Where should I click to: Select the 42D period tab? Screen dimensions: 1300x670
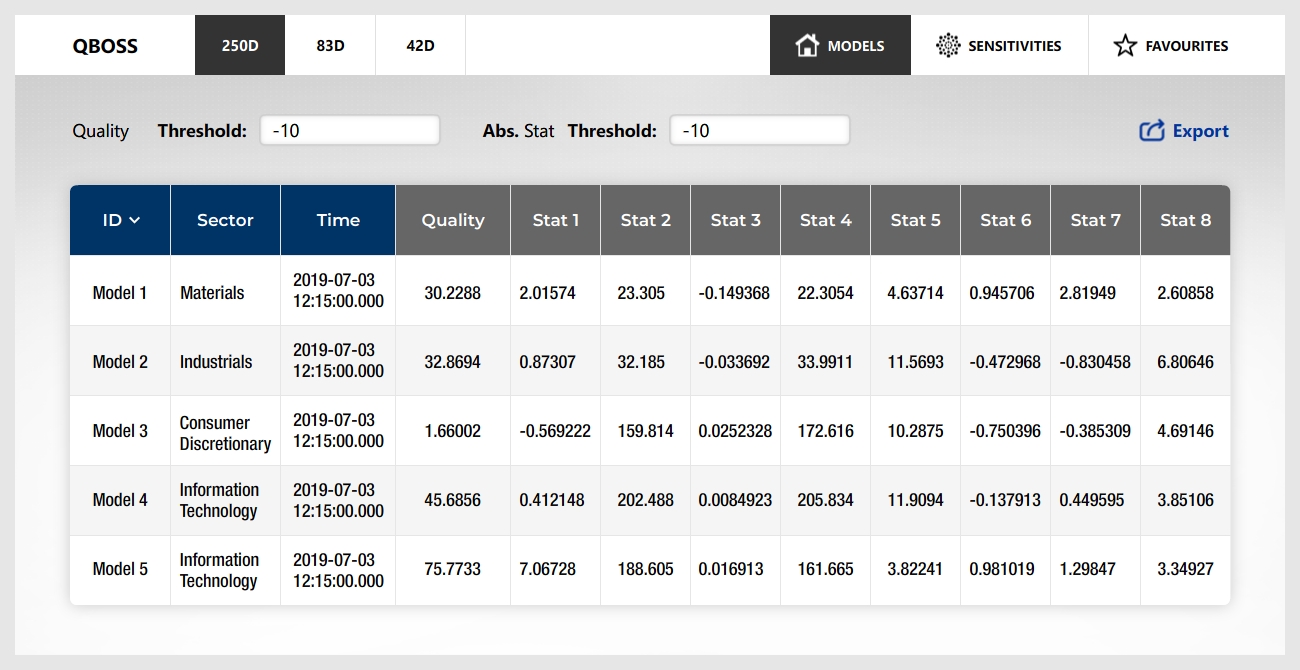point(420,46)
